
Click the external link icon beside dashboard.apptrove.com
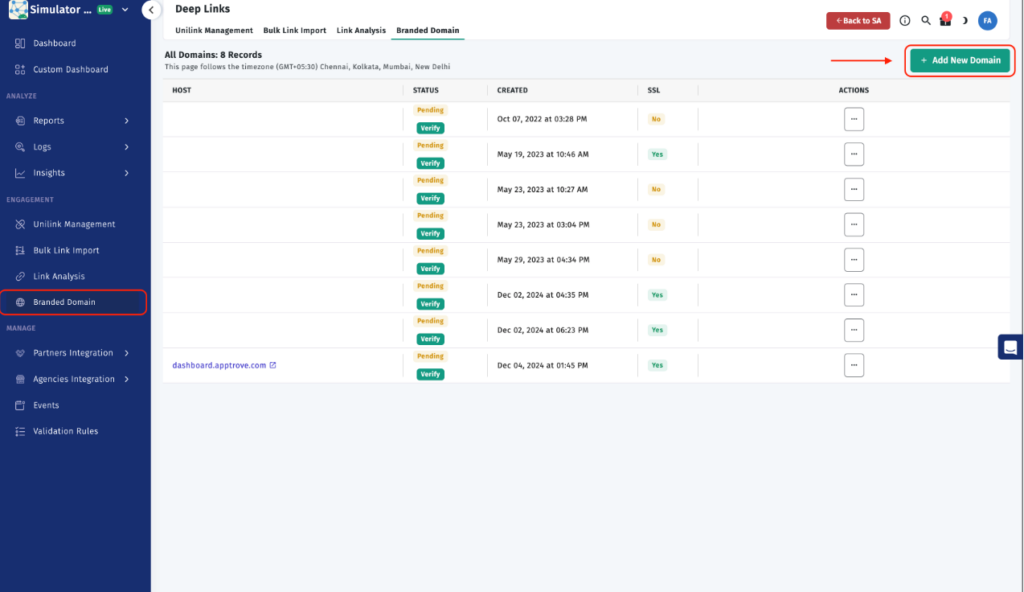[x=273, y=365]
